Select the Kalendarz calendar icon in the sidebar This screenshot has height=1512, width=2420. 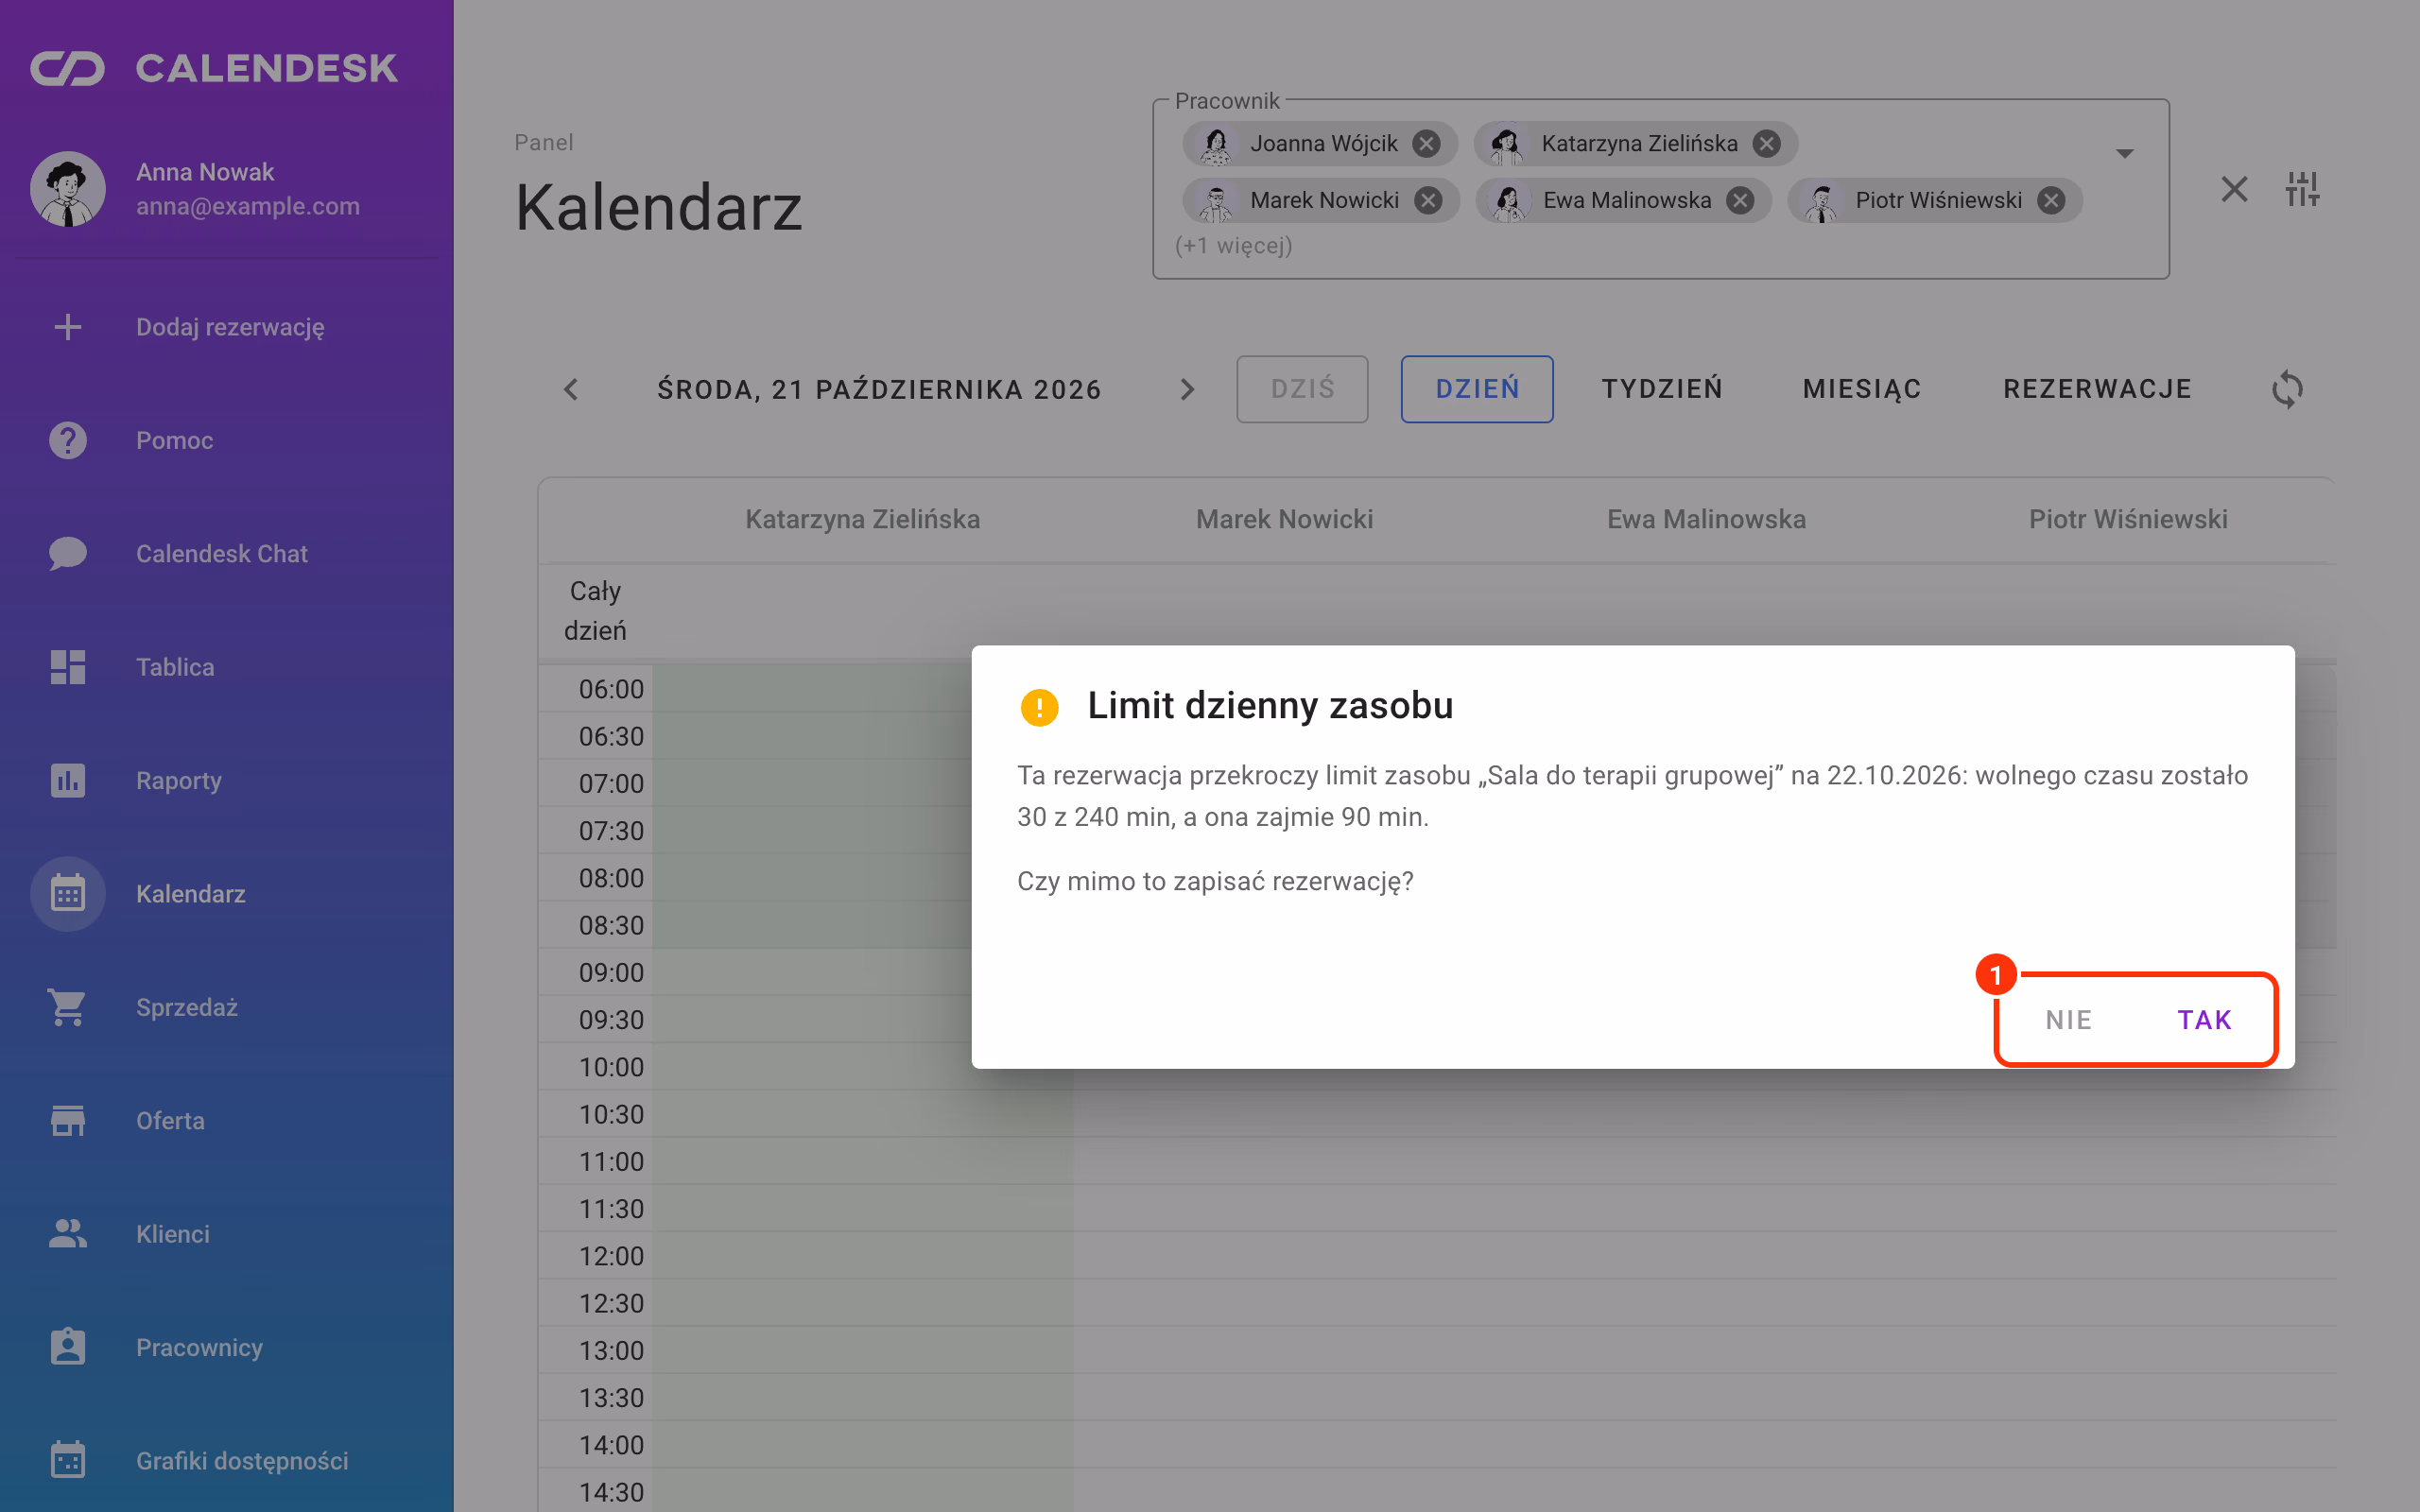(68, 894)
